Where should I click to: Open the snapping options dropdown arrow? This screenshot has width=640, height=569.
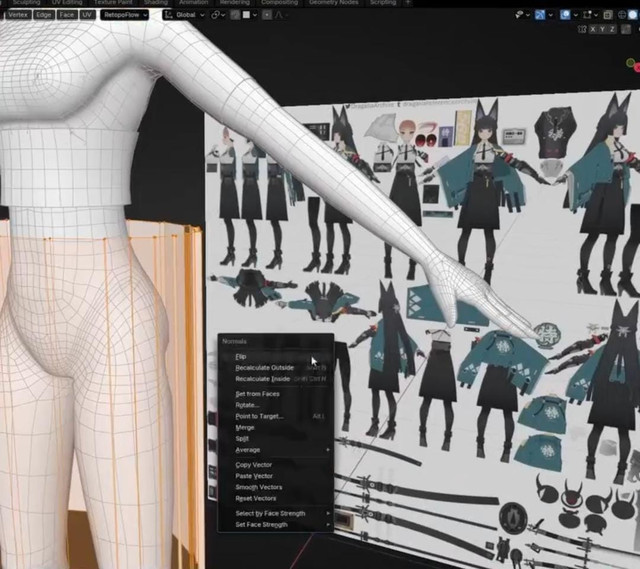(255, 15)
